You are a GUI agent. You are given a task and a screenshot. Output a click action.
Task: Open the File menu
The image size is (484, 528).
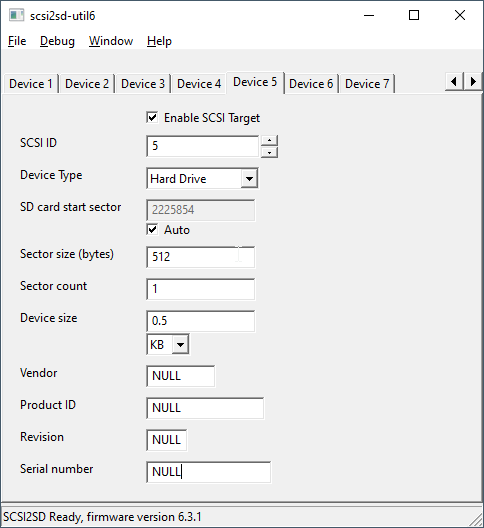[x=17, y=41]
